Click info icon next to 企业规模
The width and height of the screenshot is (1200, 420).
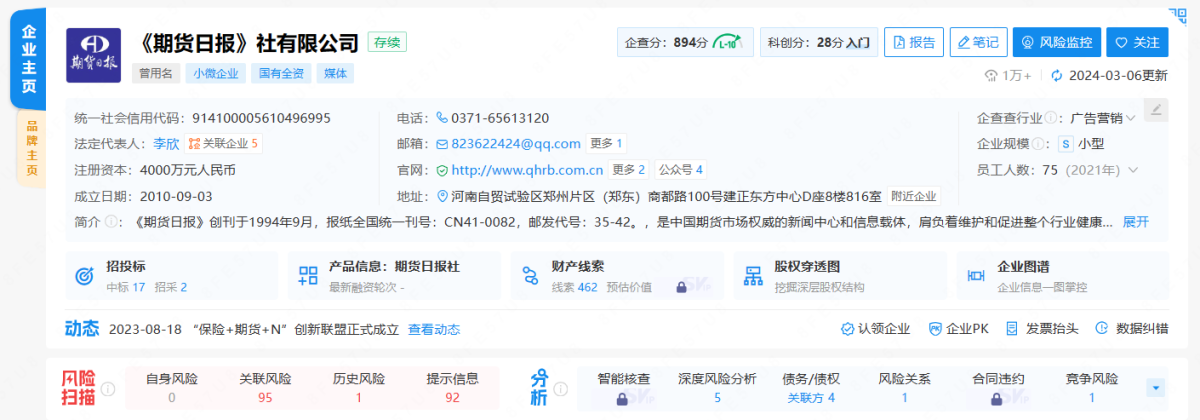tap(1040, 144)
